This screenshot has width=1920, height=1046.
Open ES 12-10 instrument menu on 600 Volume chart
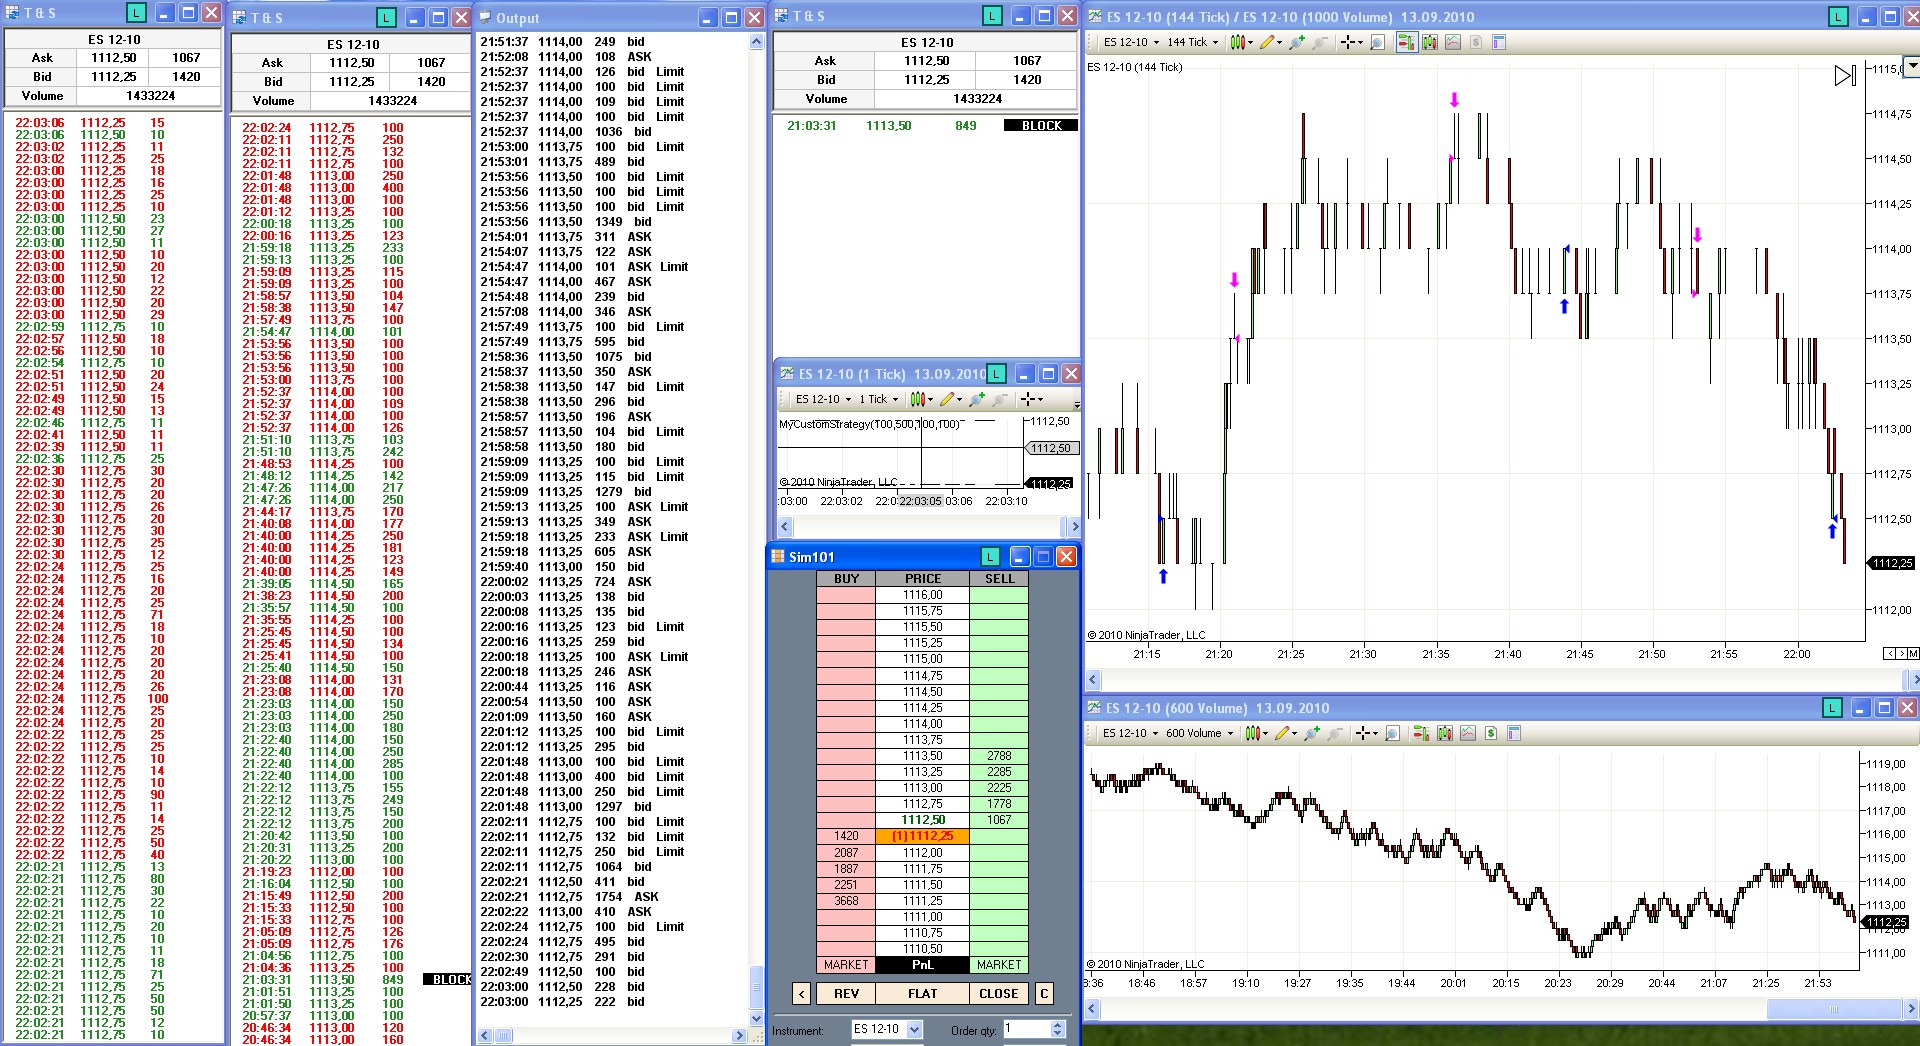coord(1130,733)
